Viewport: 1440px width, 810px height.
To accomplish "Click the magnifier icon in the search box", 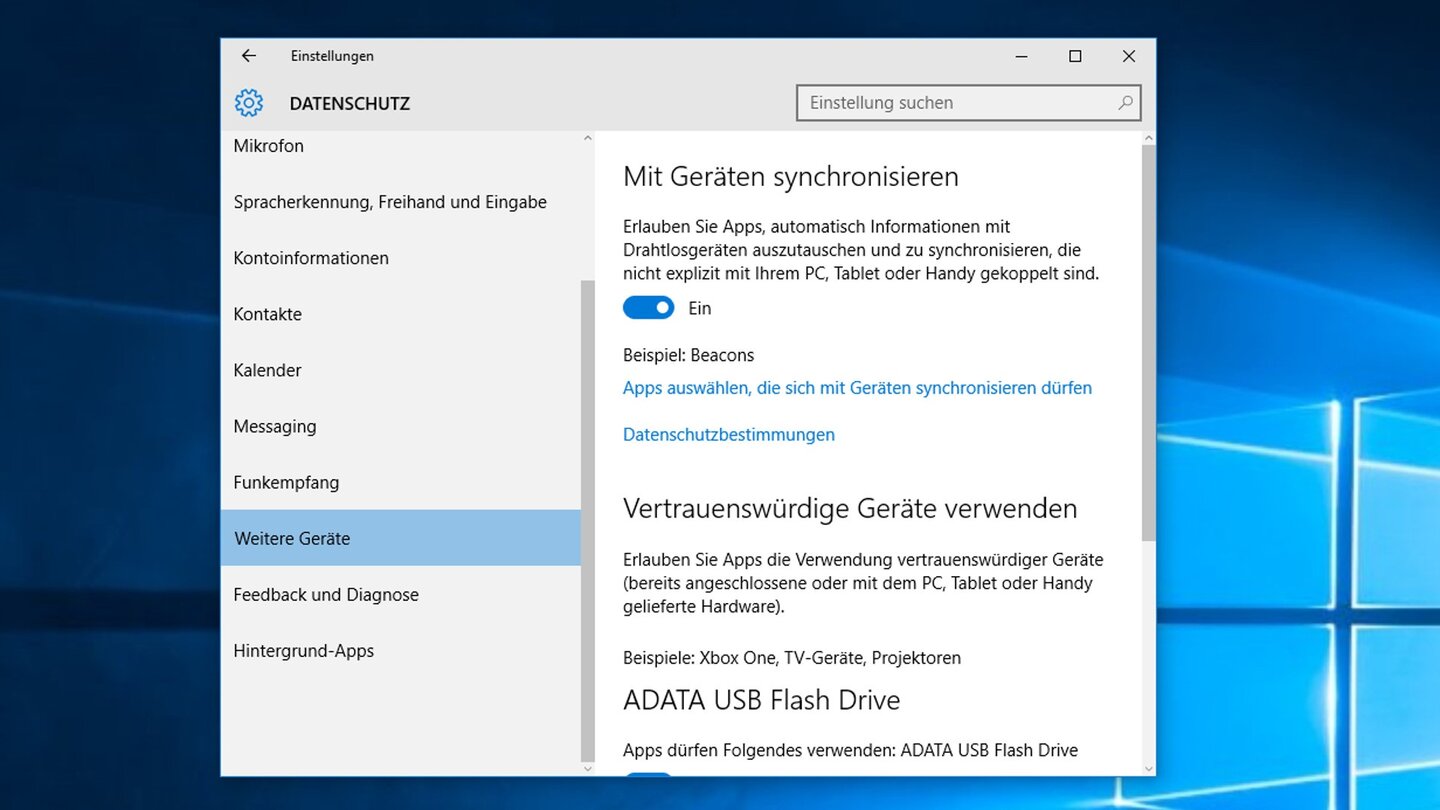I will pos(1125,103).
